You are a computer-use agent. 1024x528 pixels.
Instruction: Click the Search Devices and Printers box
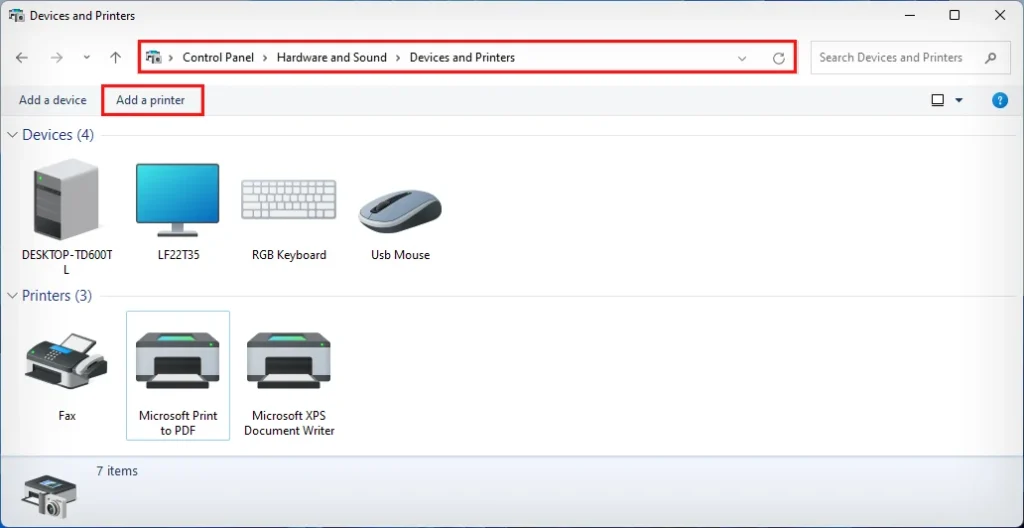tap(895, 58)
